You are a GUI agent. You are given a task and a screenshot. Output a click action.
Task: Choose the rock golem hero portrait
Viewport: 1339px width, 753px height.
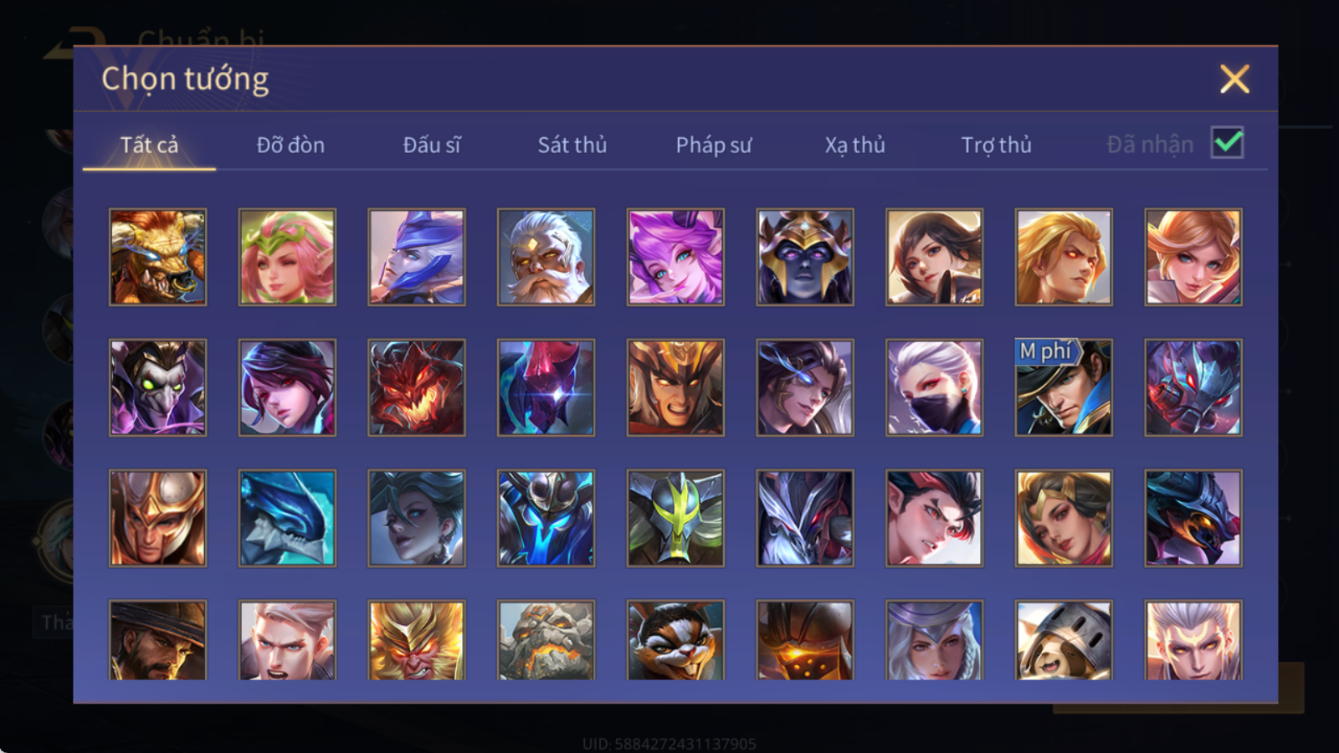tap(546, 640)
